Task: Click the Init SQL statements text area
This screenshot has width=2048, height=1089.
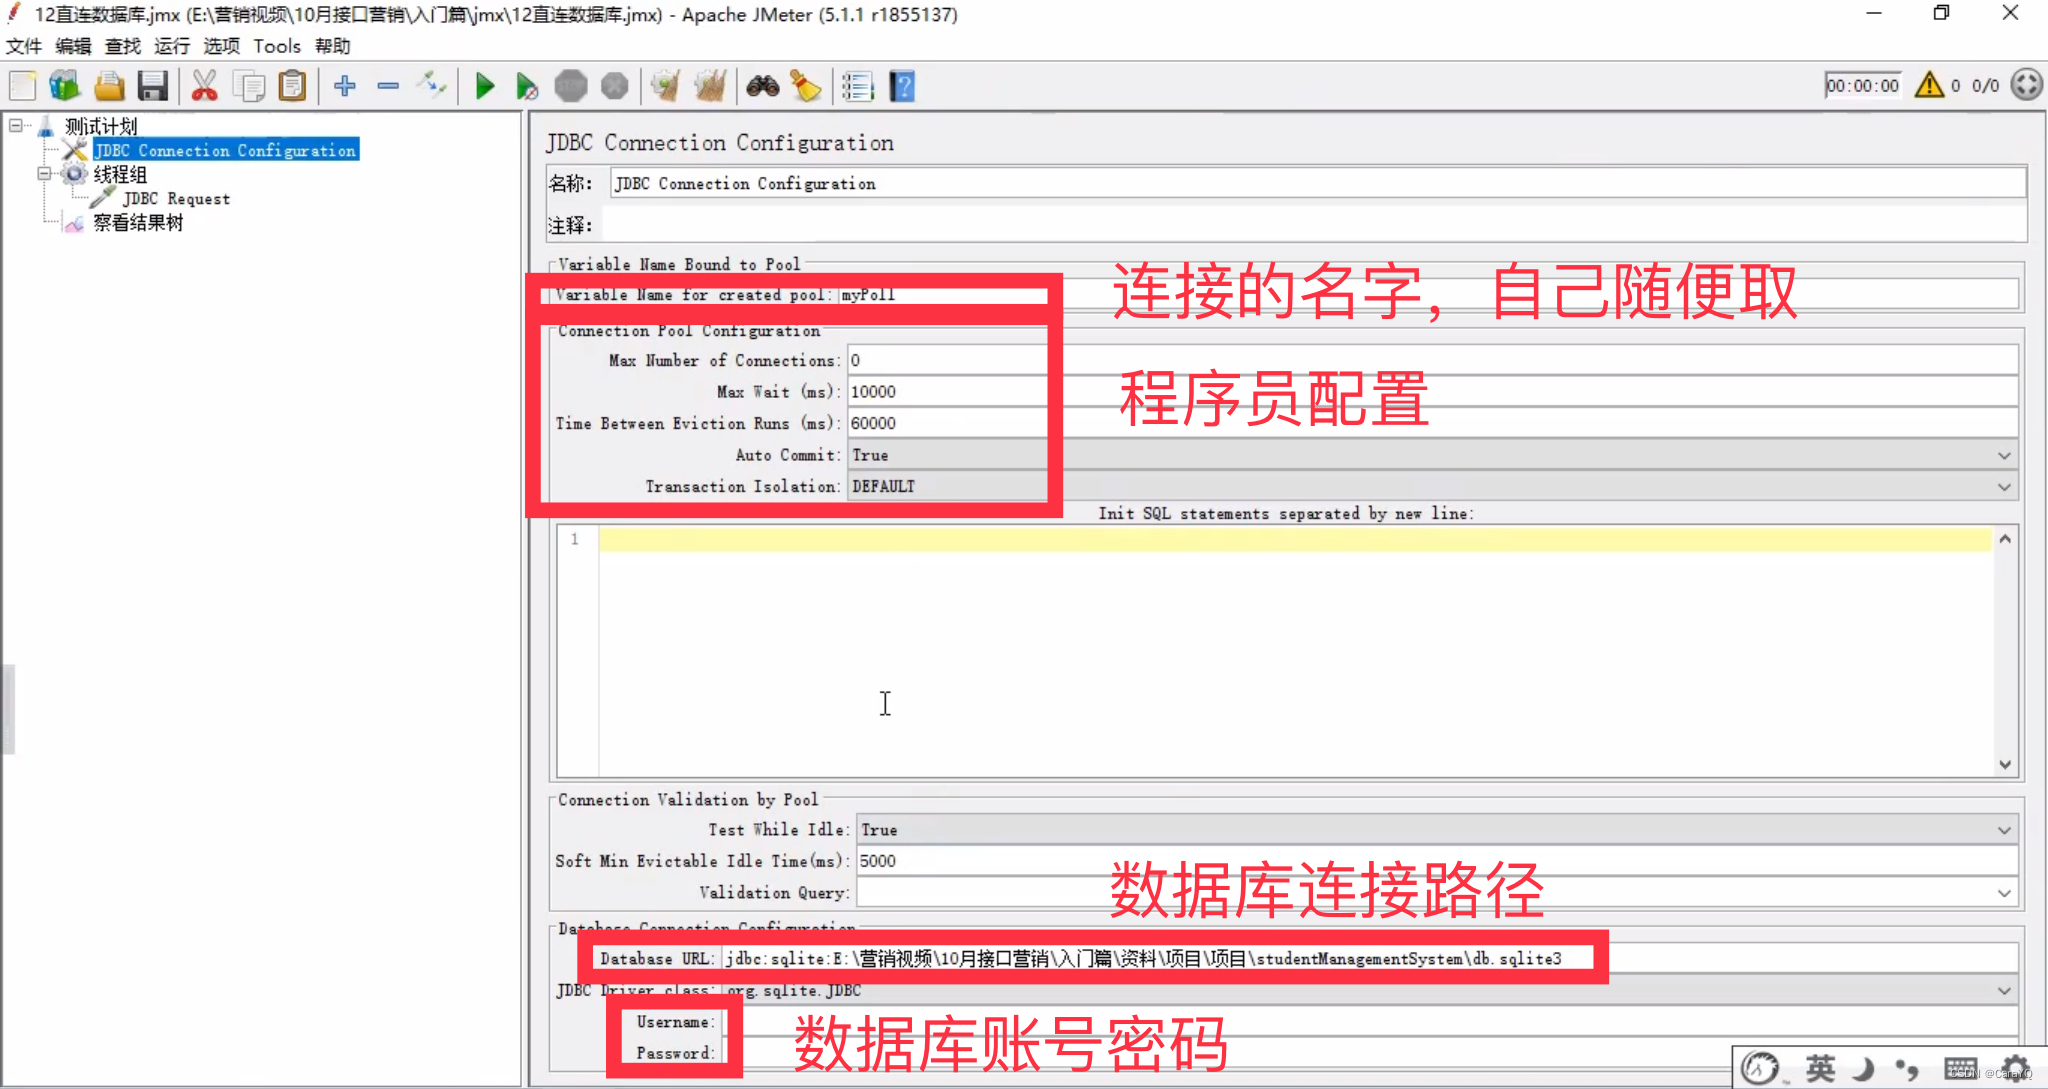Action: [x=1295, y=651]
